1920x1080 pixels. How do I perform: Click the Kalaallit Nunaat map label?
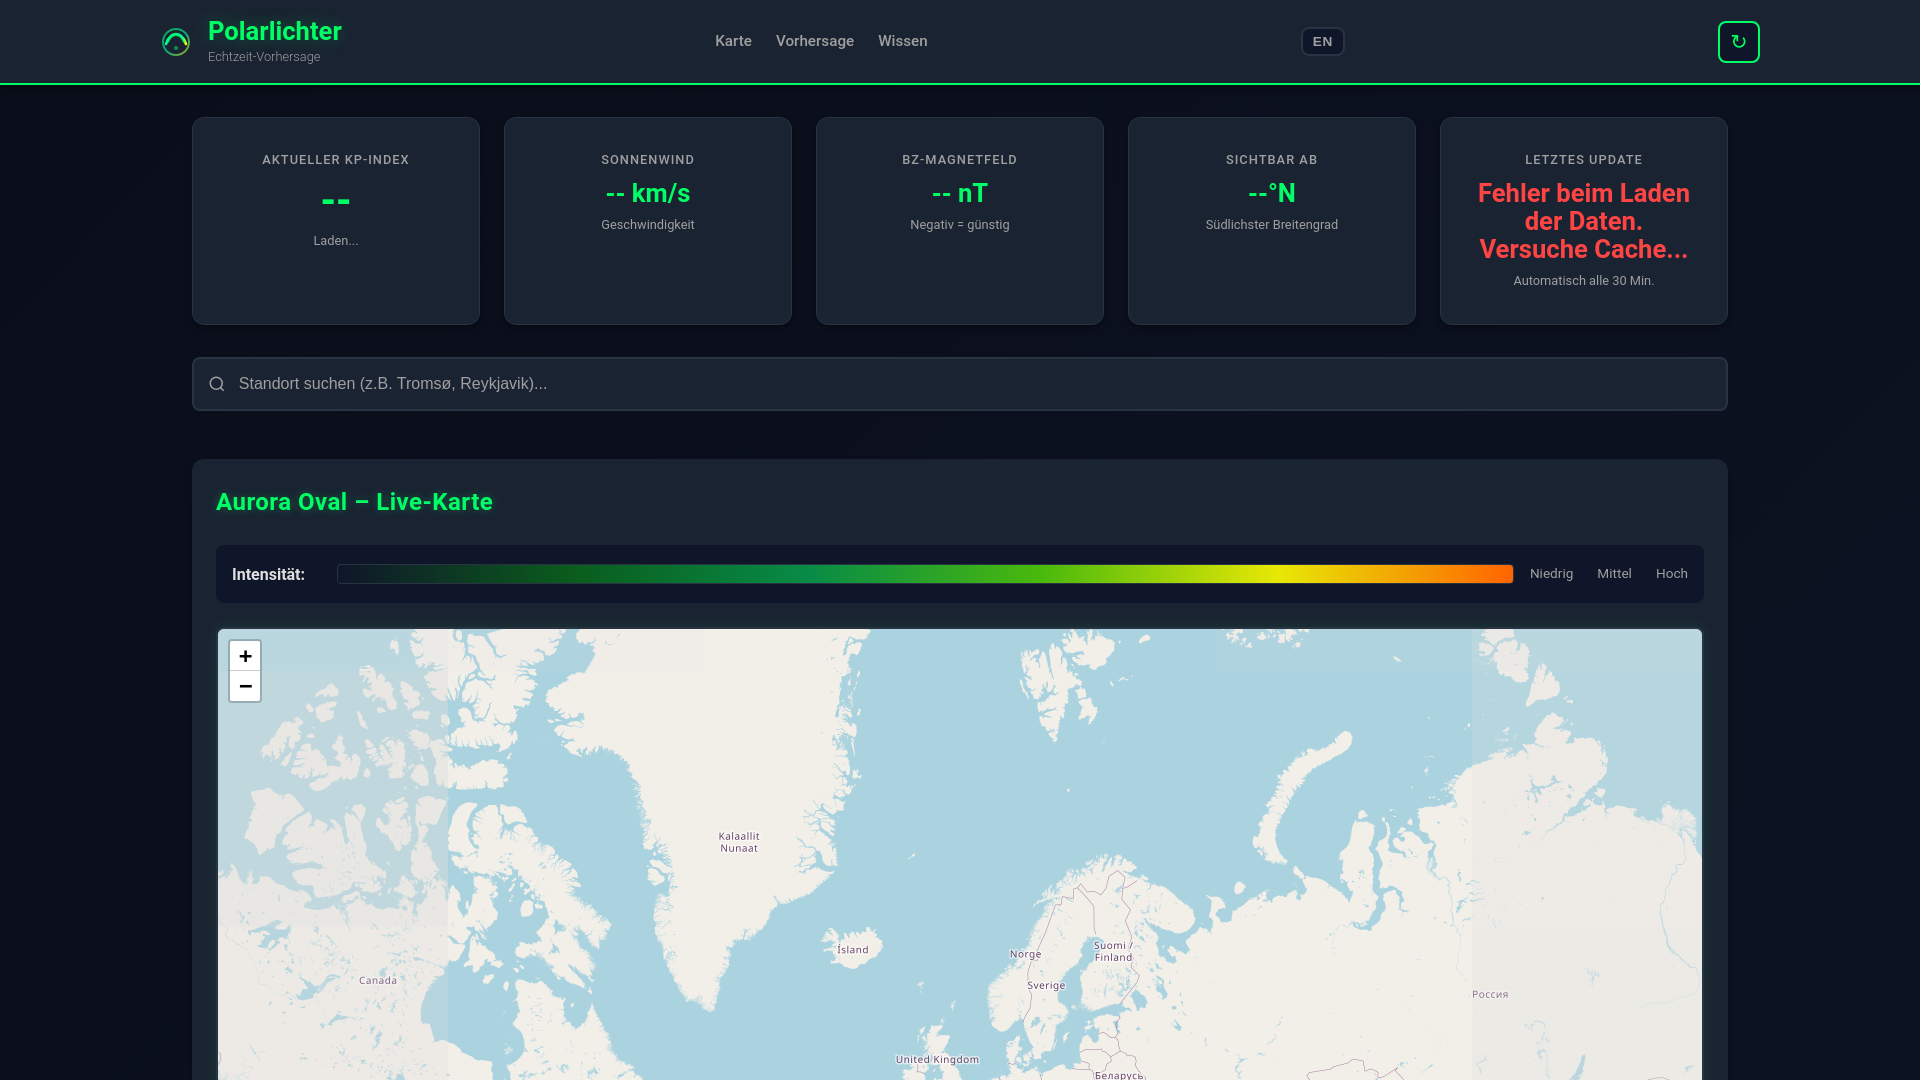[739, 842]
